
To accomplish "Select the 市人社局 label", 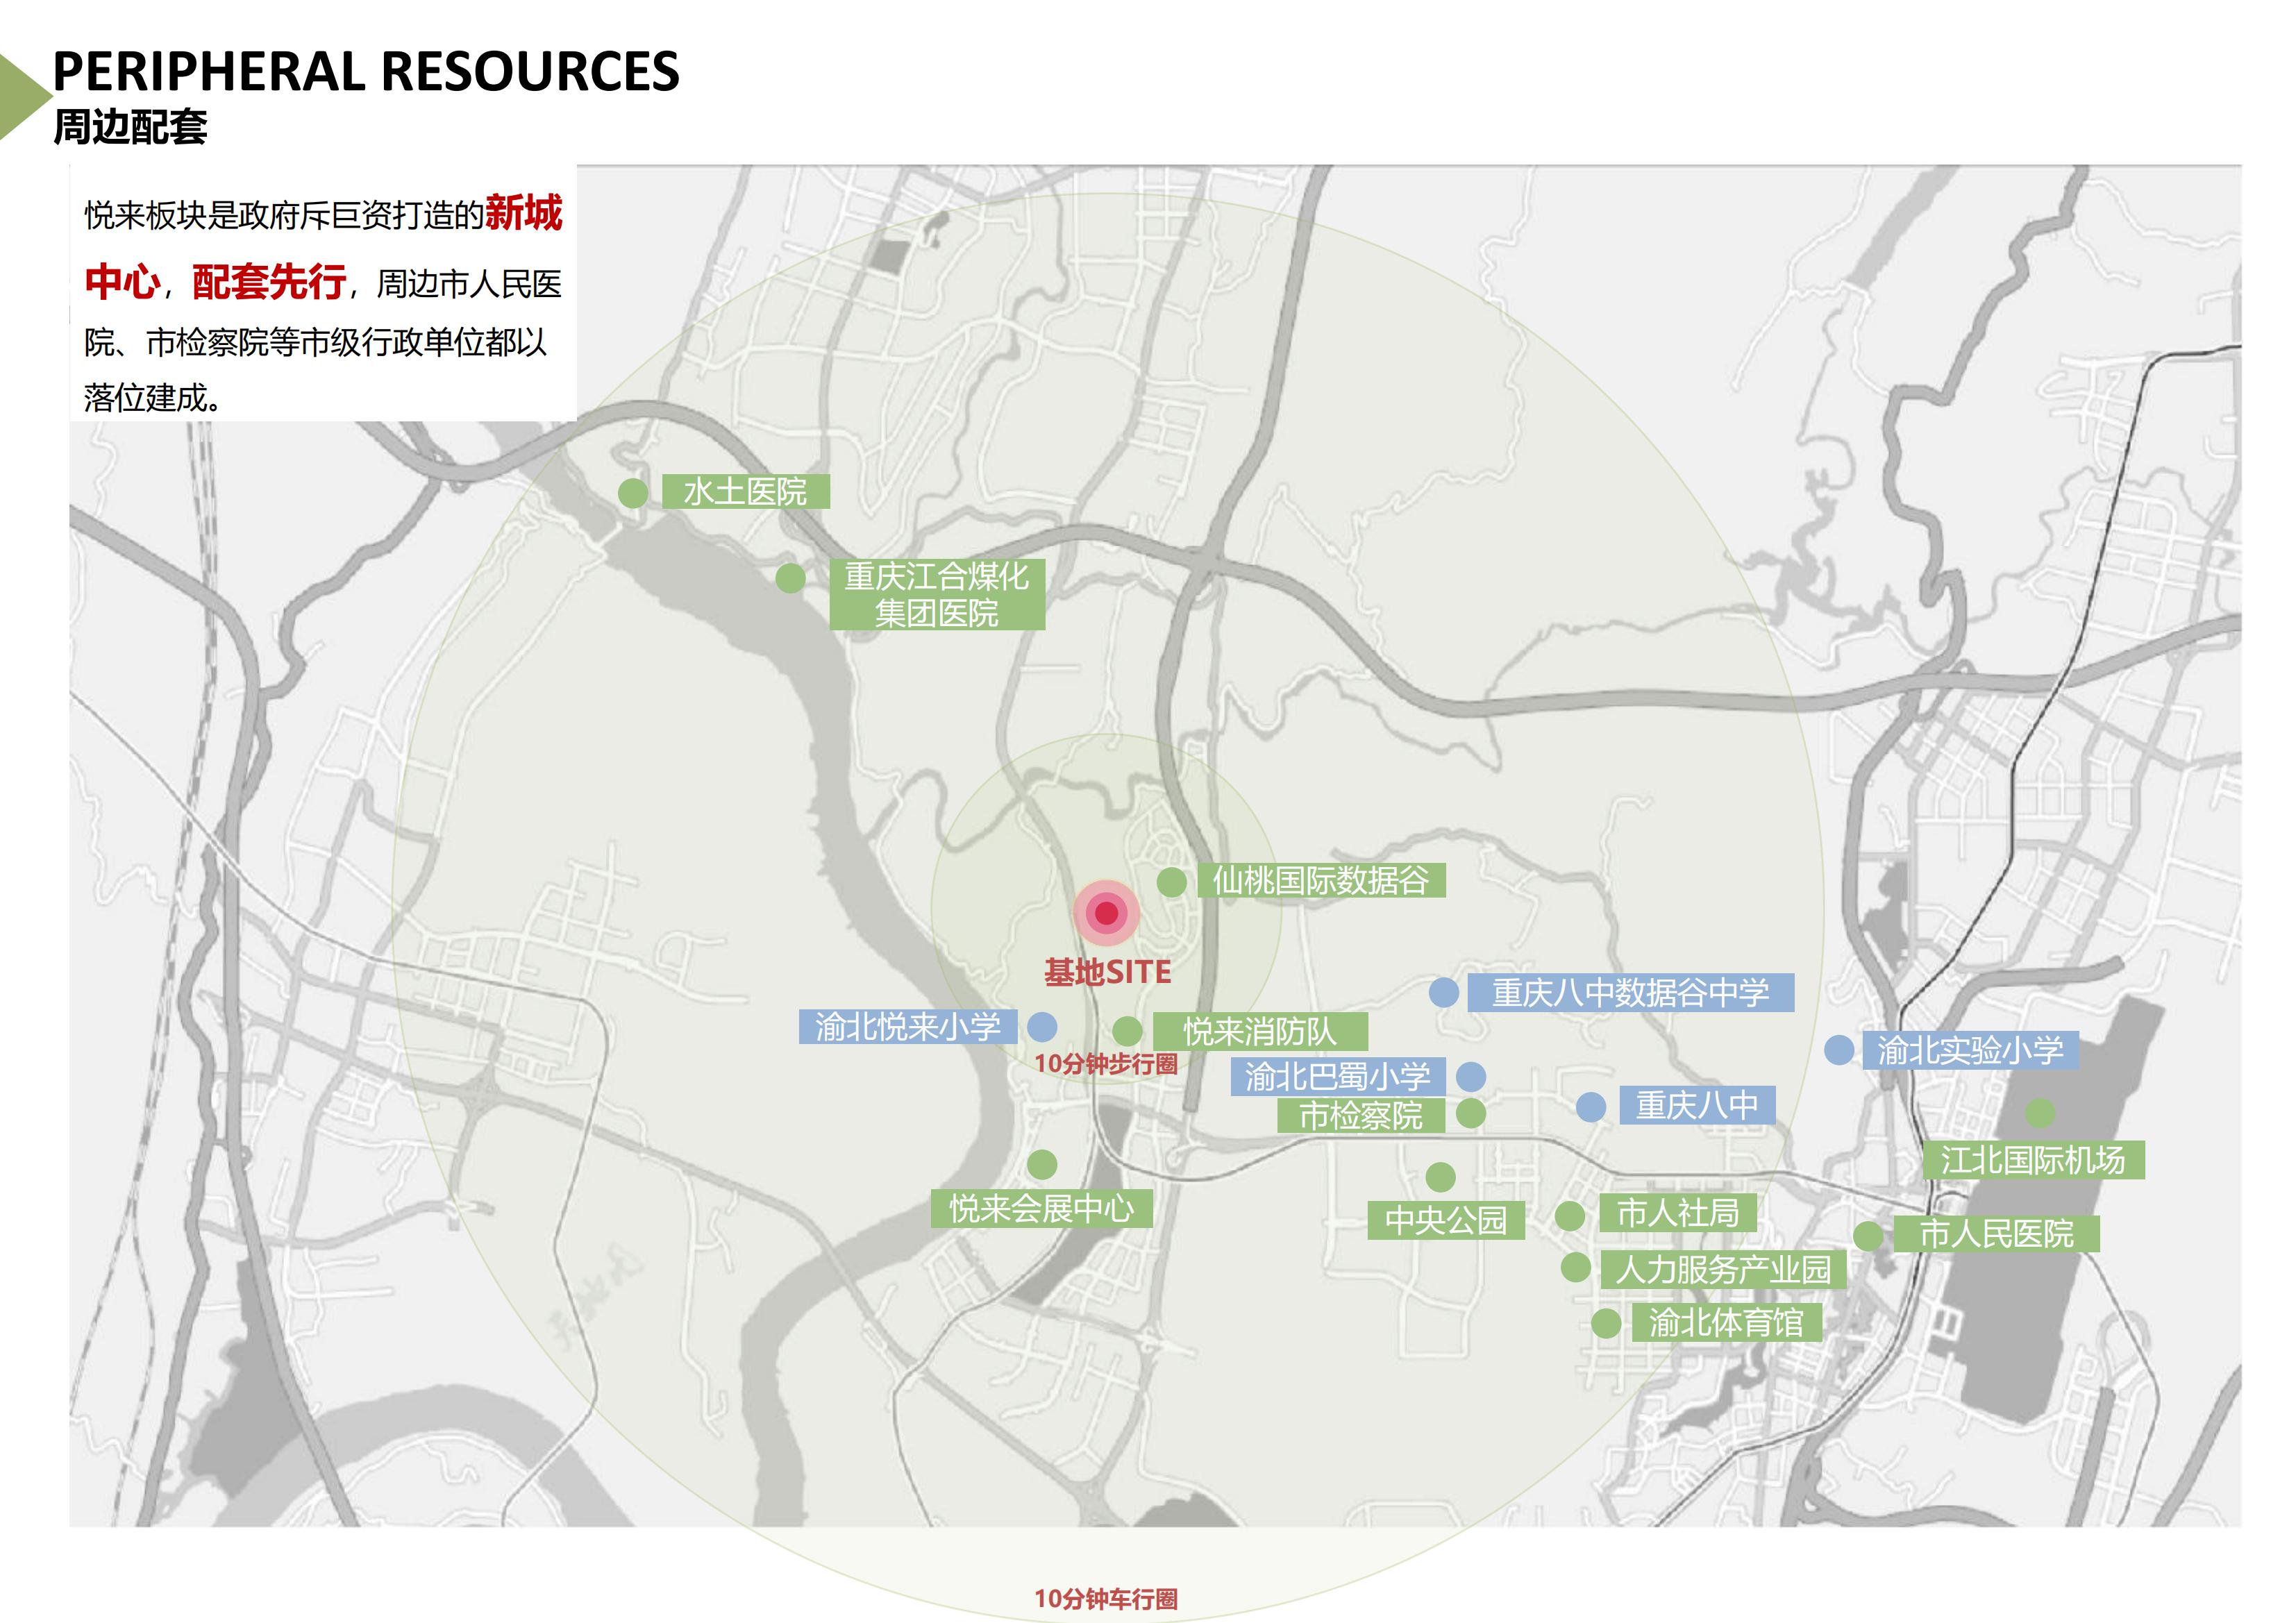I will (x=1678, y=1213).
